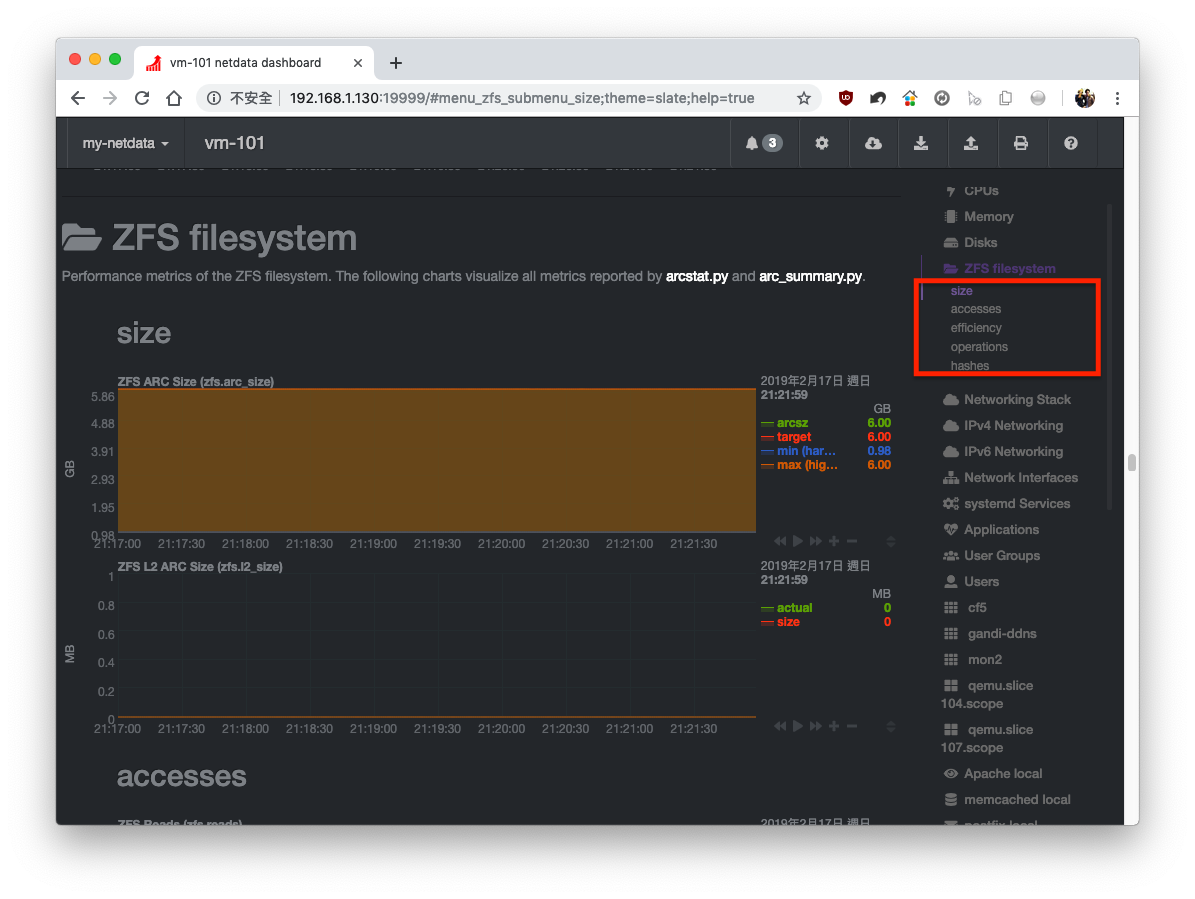Bookmark this page with star icon
1195x899 pixels.
click(x=803, y=98)
